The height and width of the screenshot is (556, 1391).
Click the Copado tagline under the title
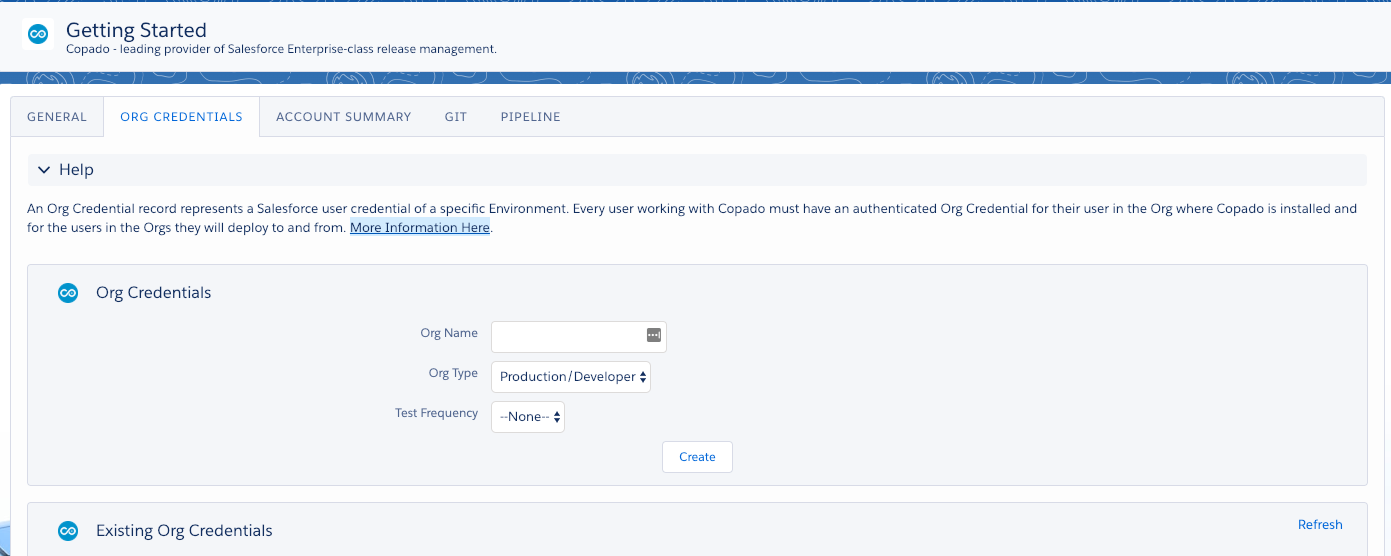281,49
